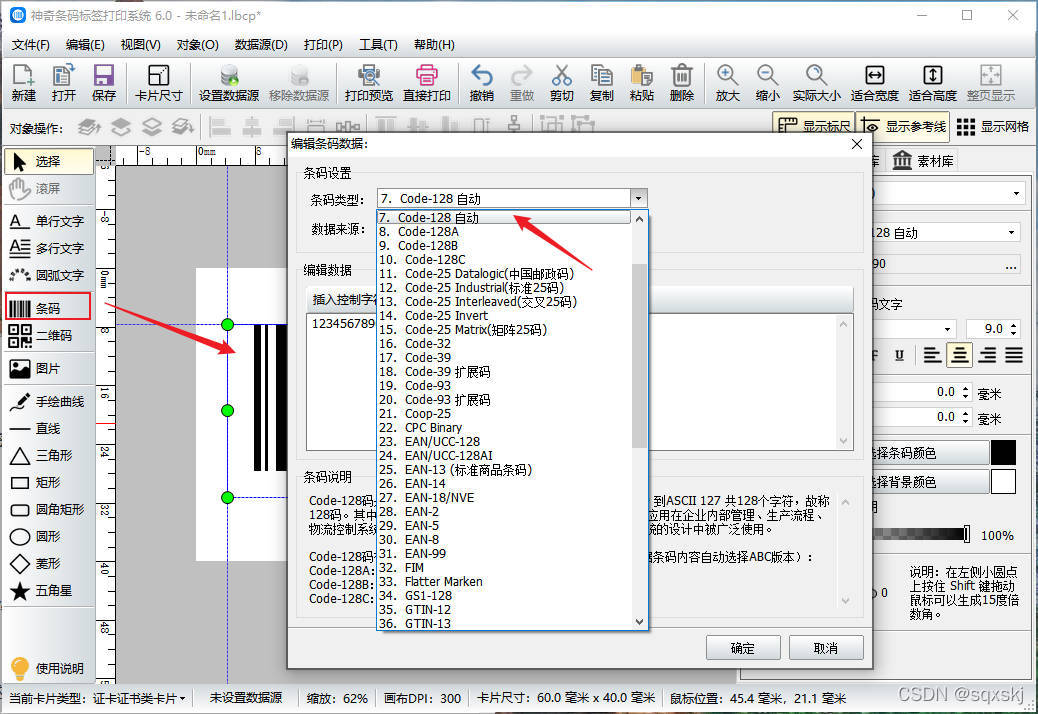Confirm dialog with 确定 button
The height and width of the screenshot is (714, 1038).
pos(743,648)
